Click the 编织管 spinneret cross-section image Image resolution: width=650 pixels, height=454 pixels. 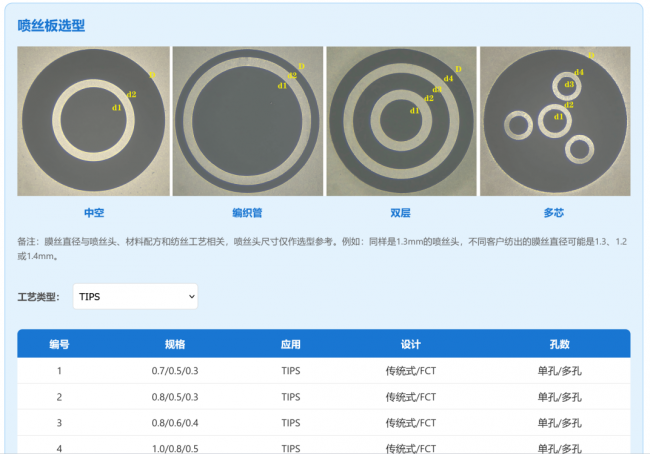pos(247,121)
